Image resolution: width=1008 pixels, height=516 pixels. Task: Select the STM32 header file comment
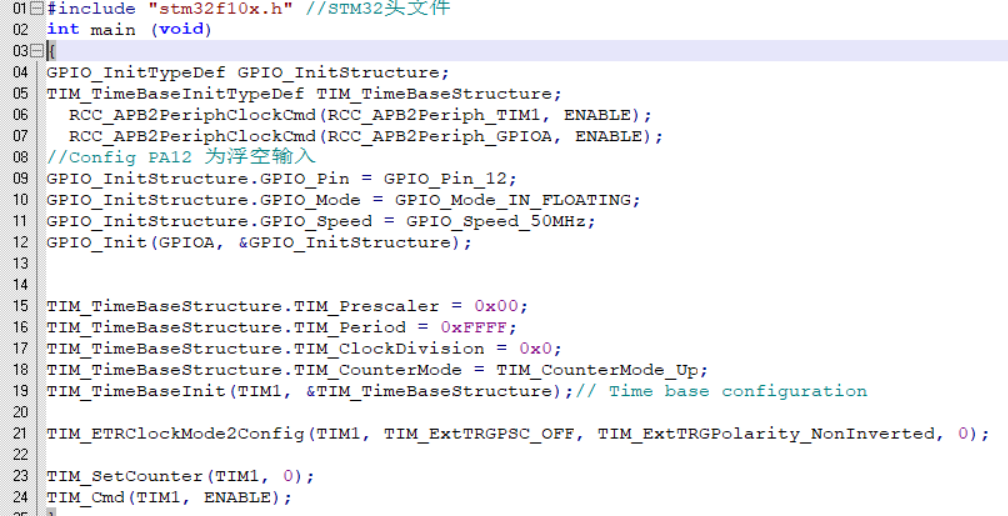[378, 8]
